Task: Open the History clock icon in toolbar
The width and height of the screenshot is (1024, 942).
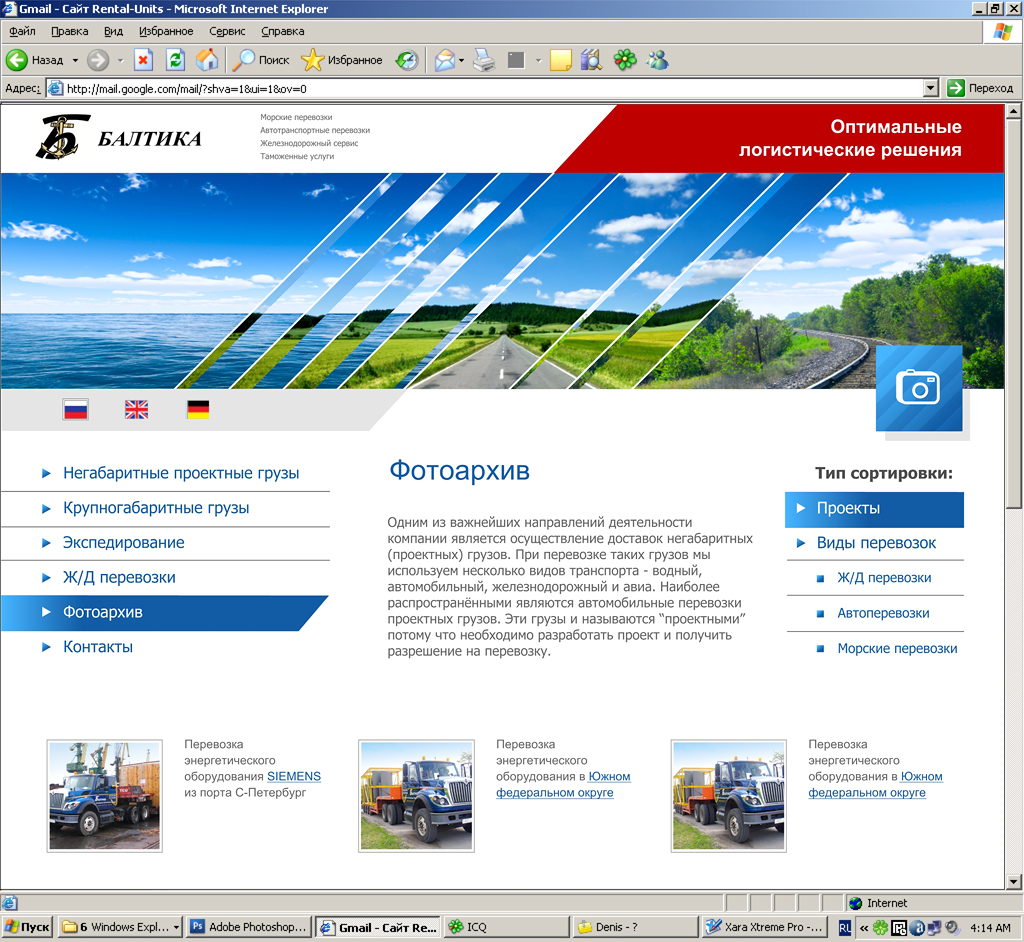Action: [406, 60]
